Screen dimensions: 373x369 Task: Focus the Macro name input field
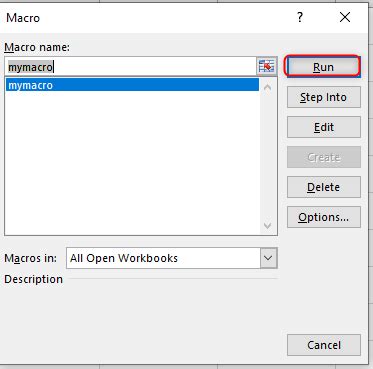pos(131,67)
